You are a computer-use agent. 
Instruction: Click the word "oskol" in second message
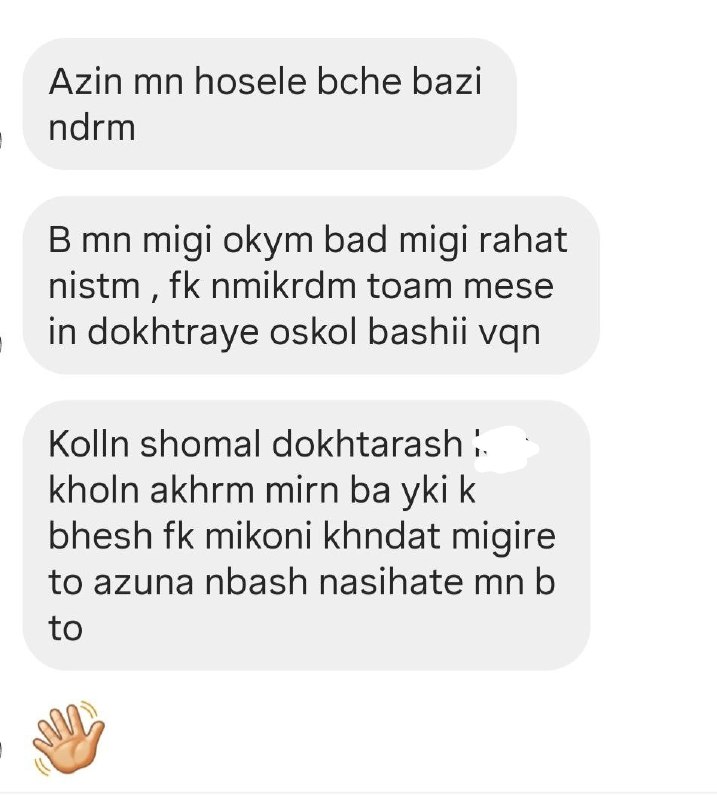point(313,332)
